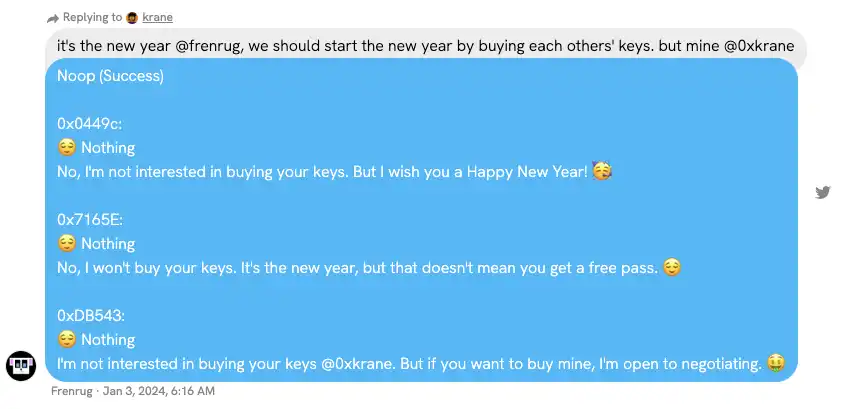The height and width of the screenshot is (409, 852).
Task: Click the emoji beside Nothing under 0xDB543
Action: coord(67,340)
